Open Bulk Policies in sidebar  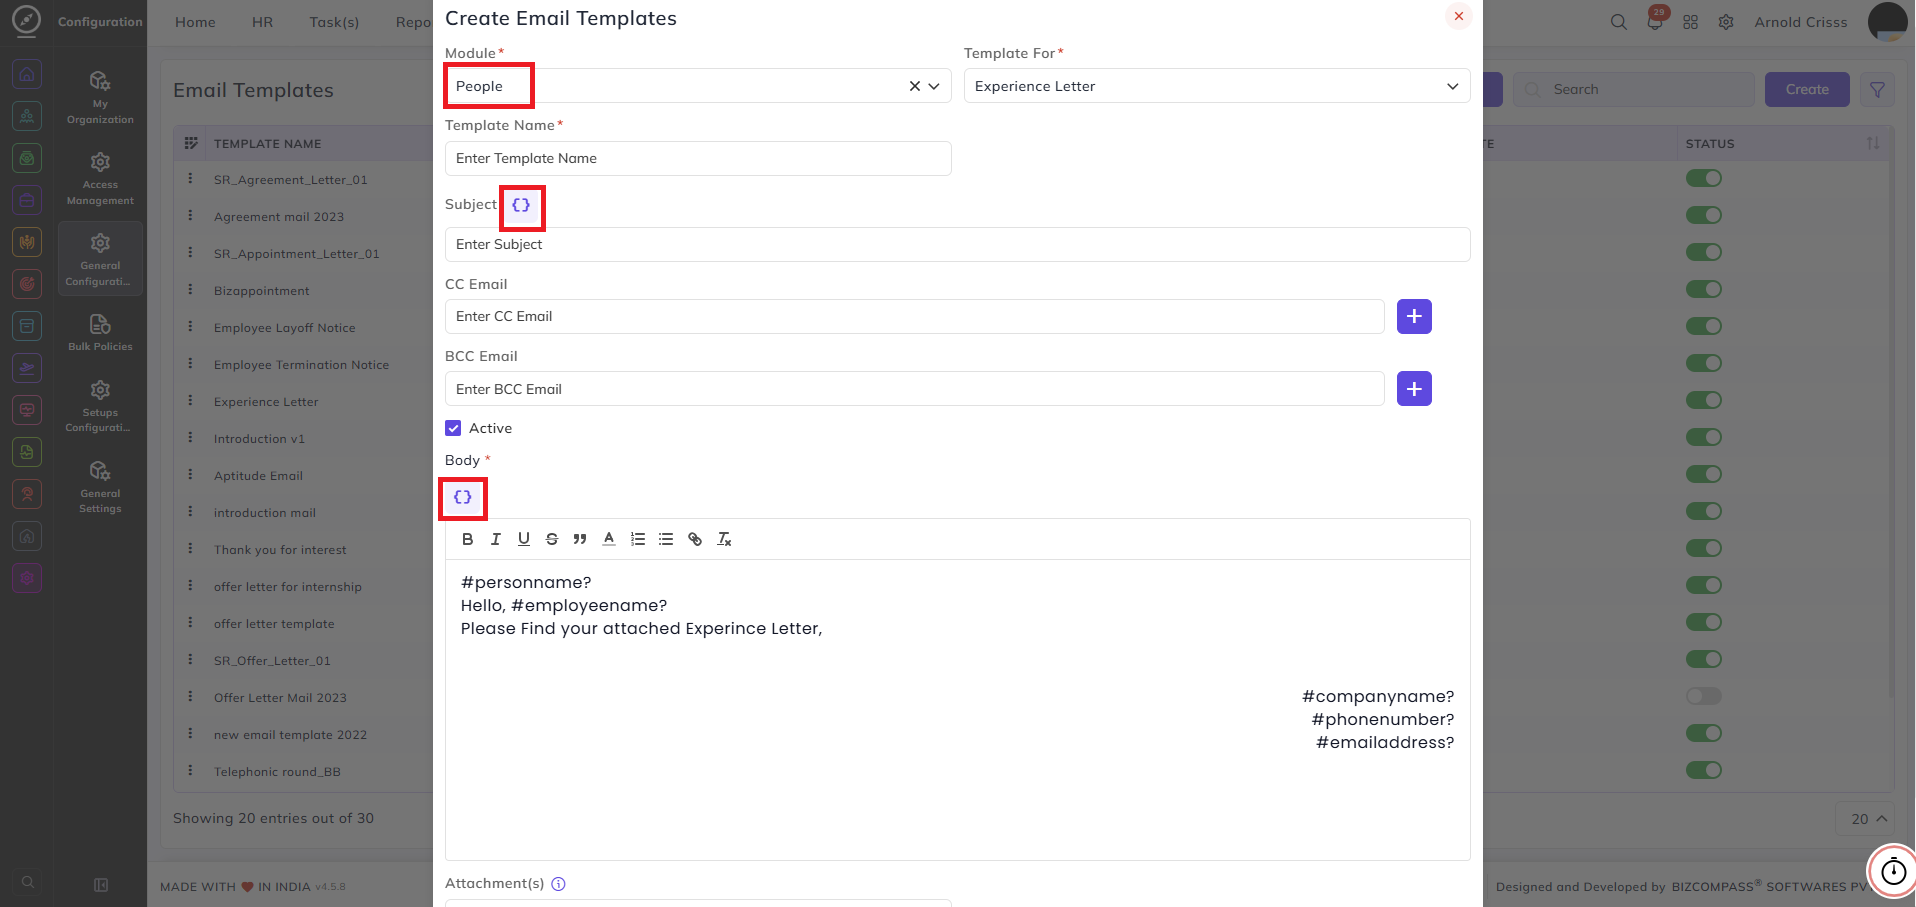pyautogui.click(x=100, y=333)
